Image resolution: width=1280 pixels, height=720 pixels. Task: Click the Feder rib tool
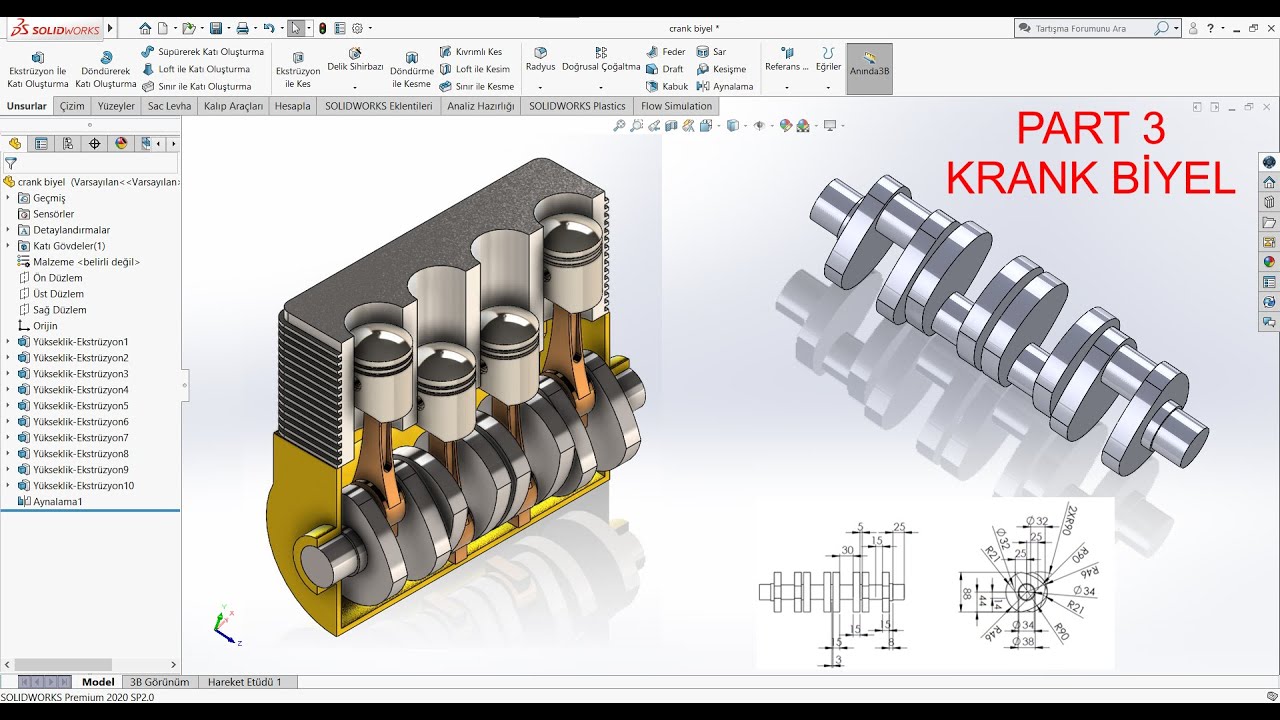(x=666, y=52)
